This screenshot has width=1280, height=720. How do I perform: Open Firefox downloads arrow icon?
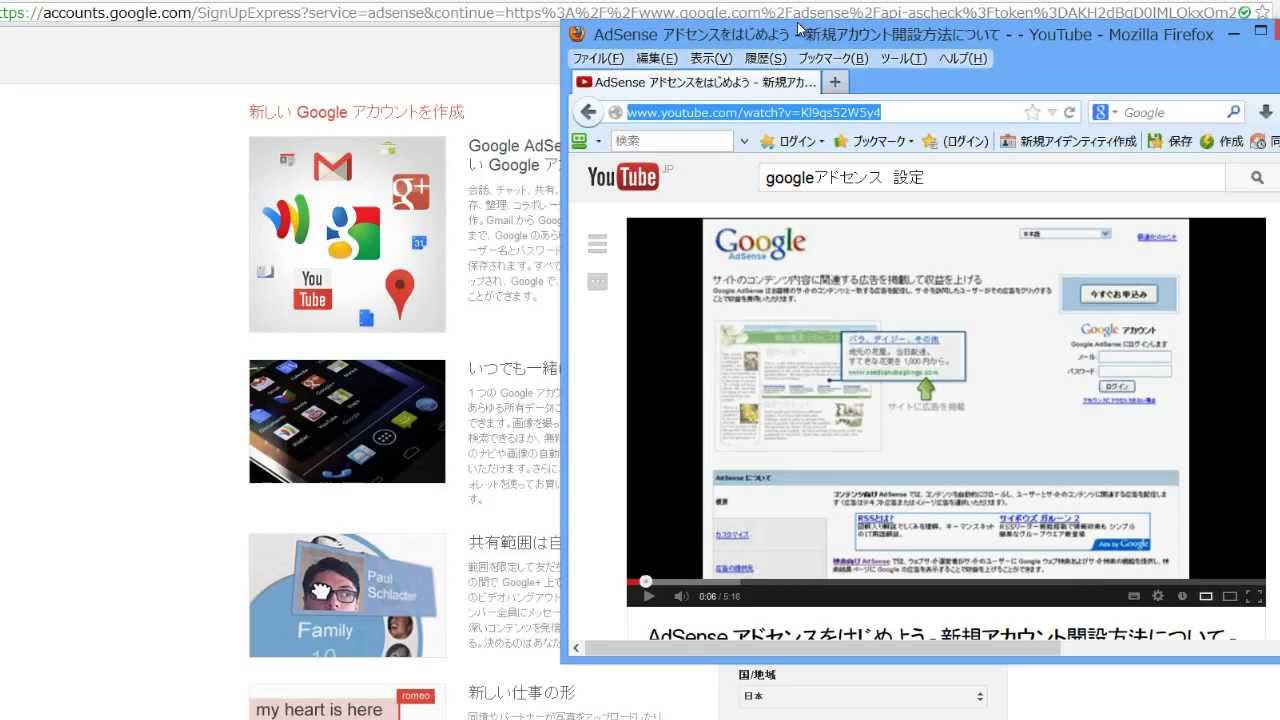(1265, 112)
